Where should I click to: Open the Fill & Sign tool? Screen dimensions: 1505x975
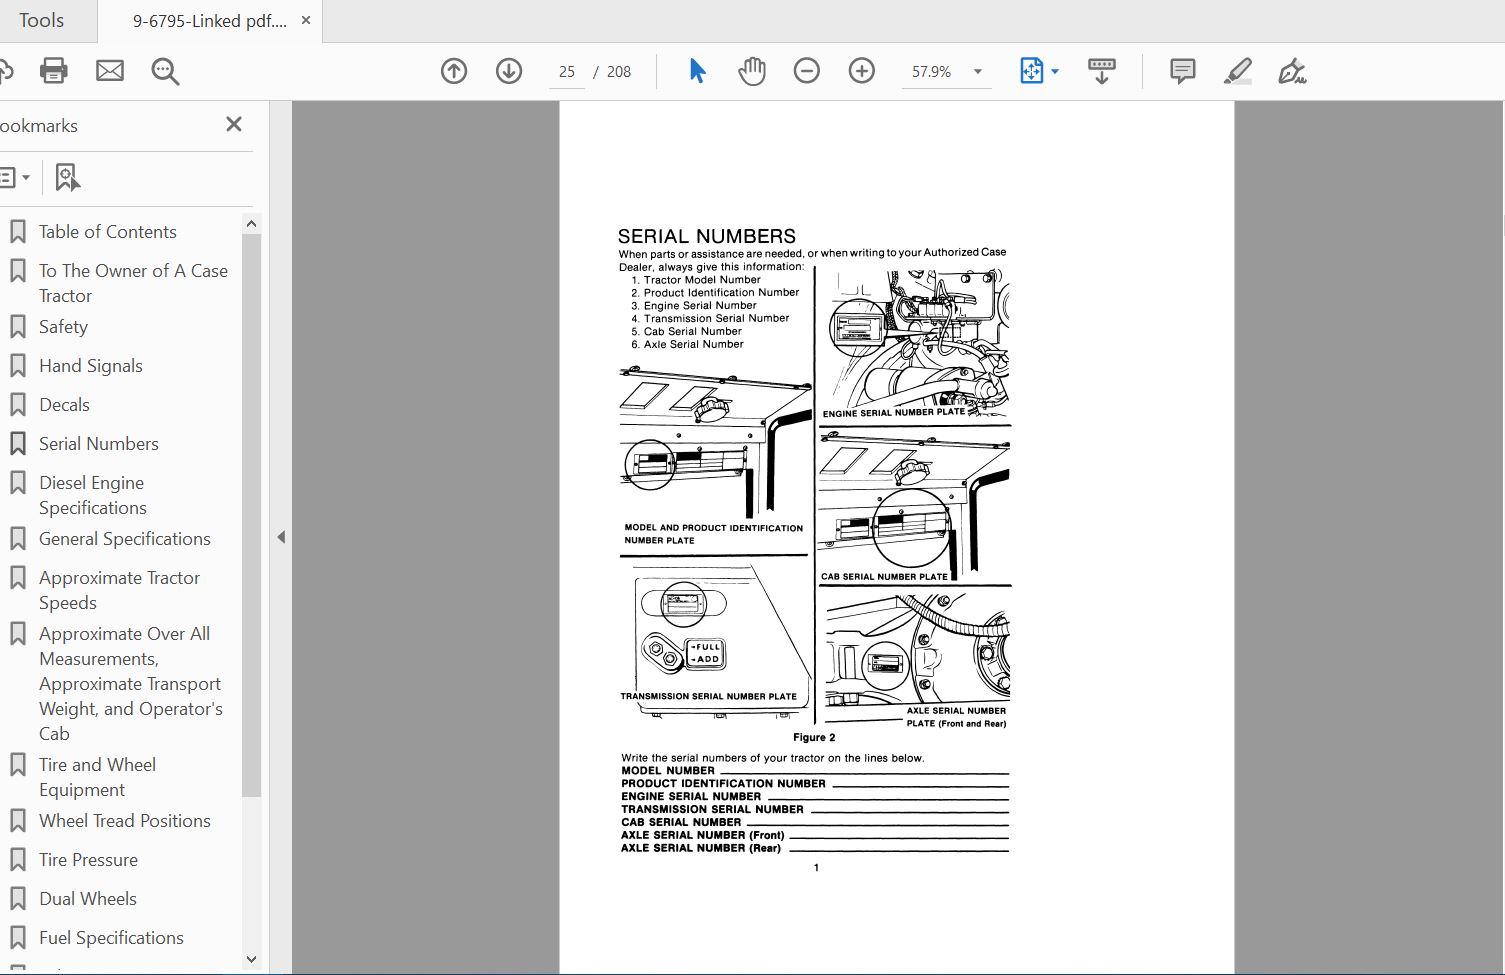click(x=1292, y=70)
